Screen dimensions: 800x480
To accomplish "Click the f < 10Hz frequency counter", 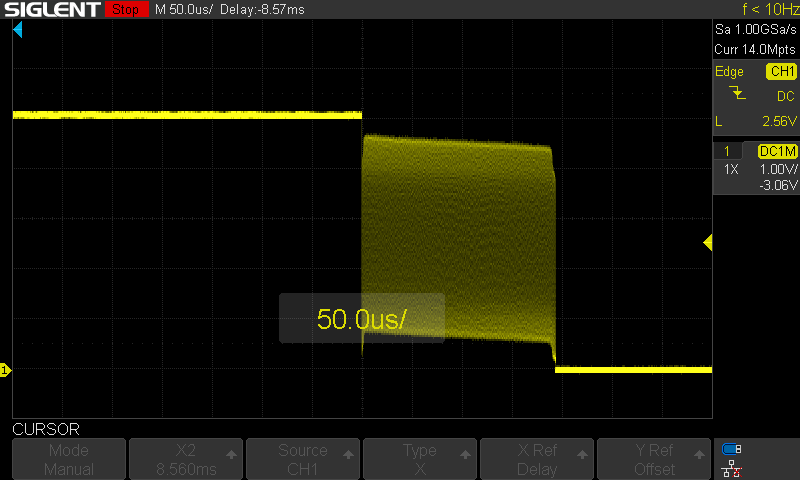I will pos(770,9).
